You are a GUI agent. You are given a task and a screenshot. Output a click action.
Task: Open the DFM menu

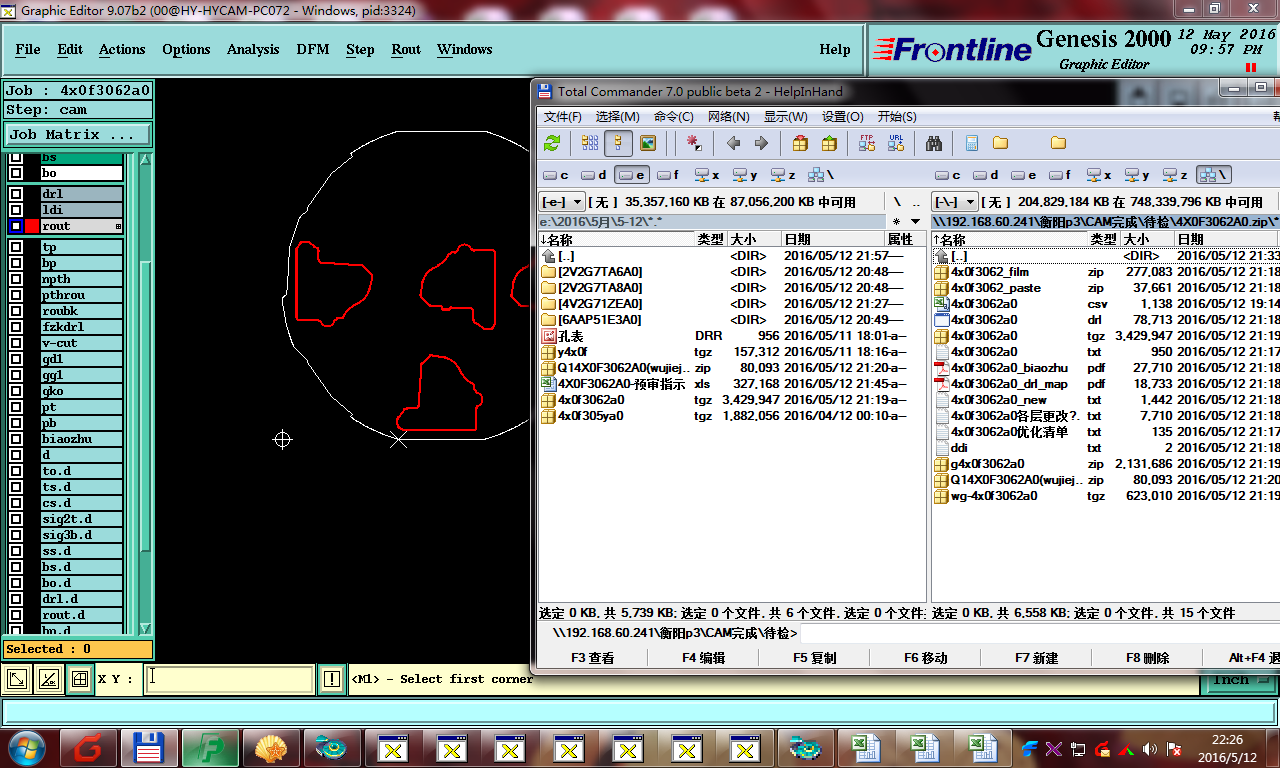point(313,49)
